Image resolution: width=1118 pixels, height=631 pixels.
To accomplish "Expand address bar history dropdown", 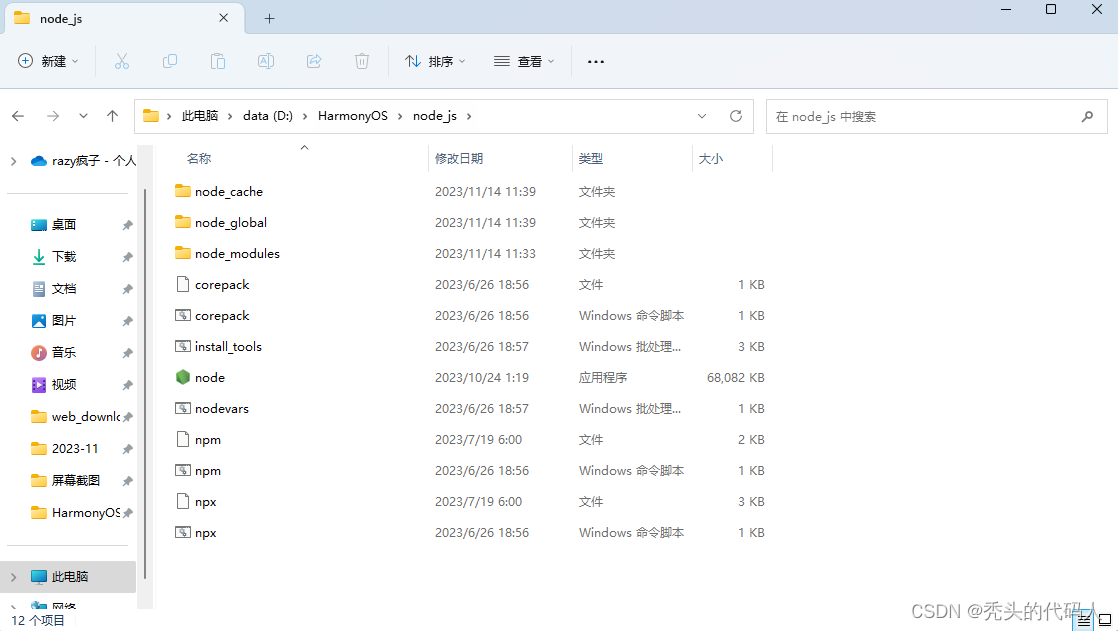I will (x=702, y=116).
